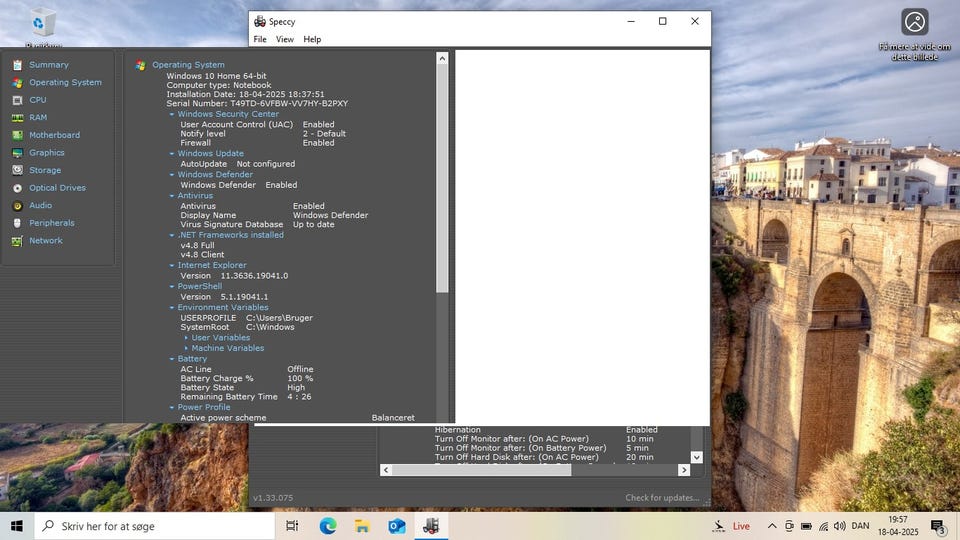Collapse the Battery section

coord(172,359)
